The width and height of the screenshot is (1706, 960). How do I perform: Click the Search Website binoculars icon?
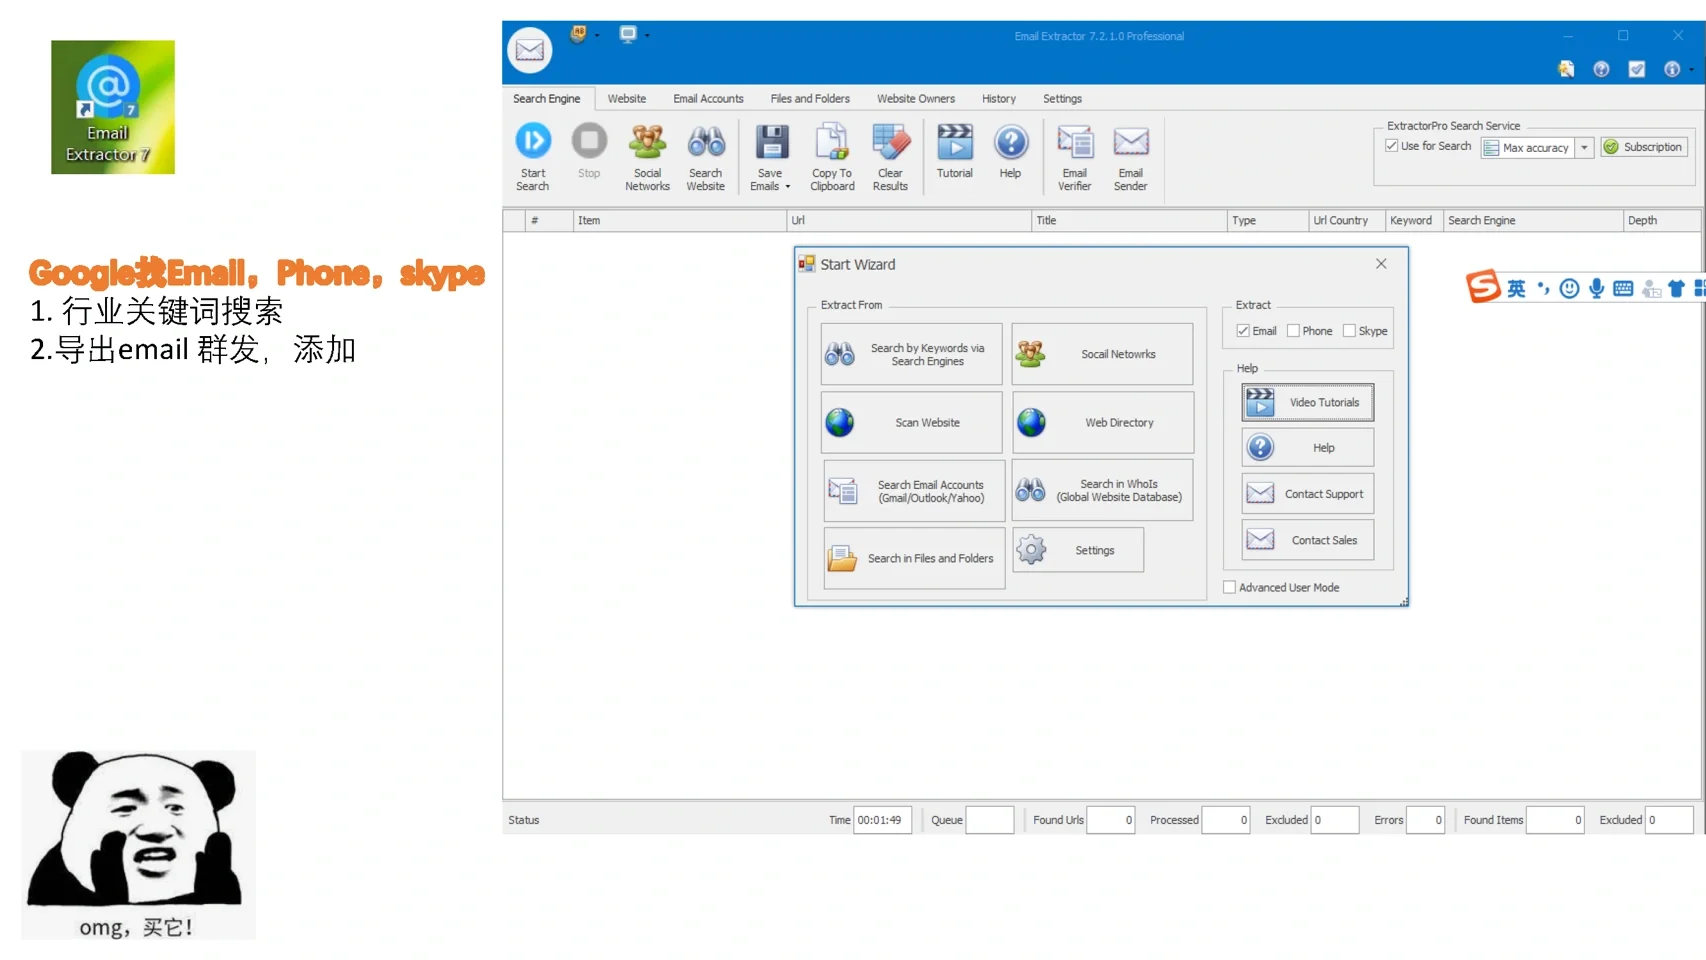[706, 142]
